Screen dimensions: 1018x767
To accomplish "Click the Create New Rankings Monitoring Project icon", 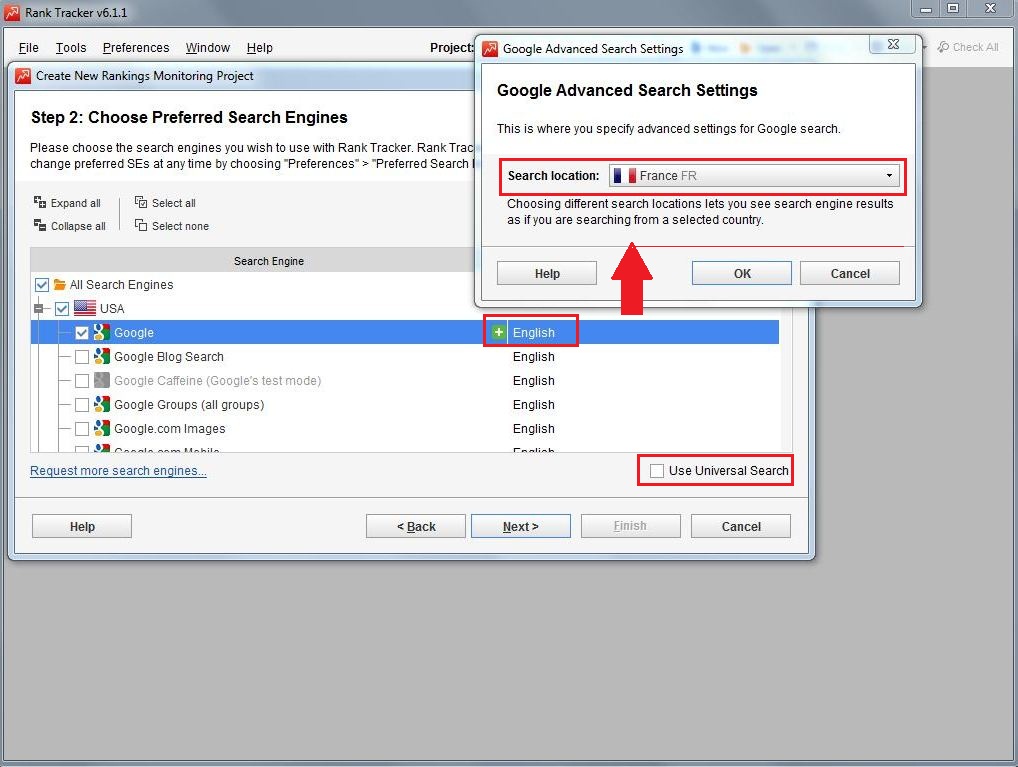I will tap(23, 76).
